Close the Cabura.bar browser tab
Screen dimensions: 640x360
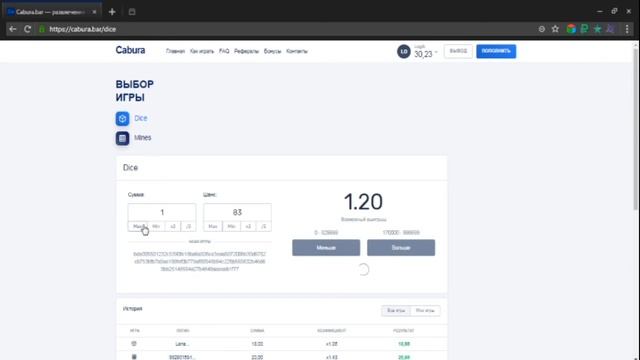[x=94, y=12]
